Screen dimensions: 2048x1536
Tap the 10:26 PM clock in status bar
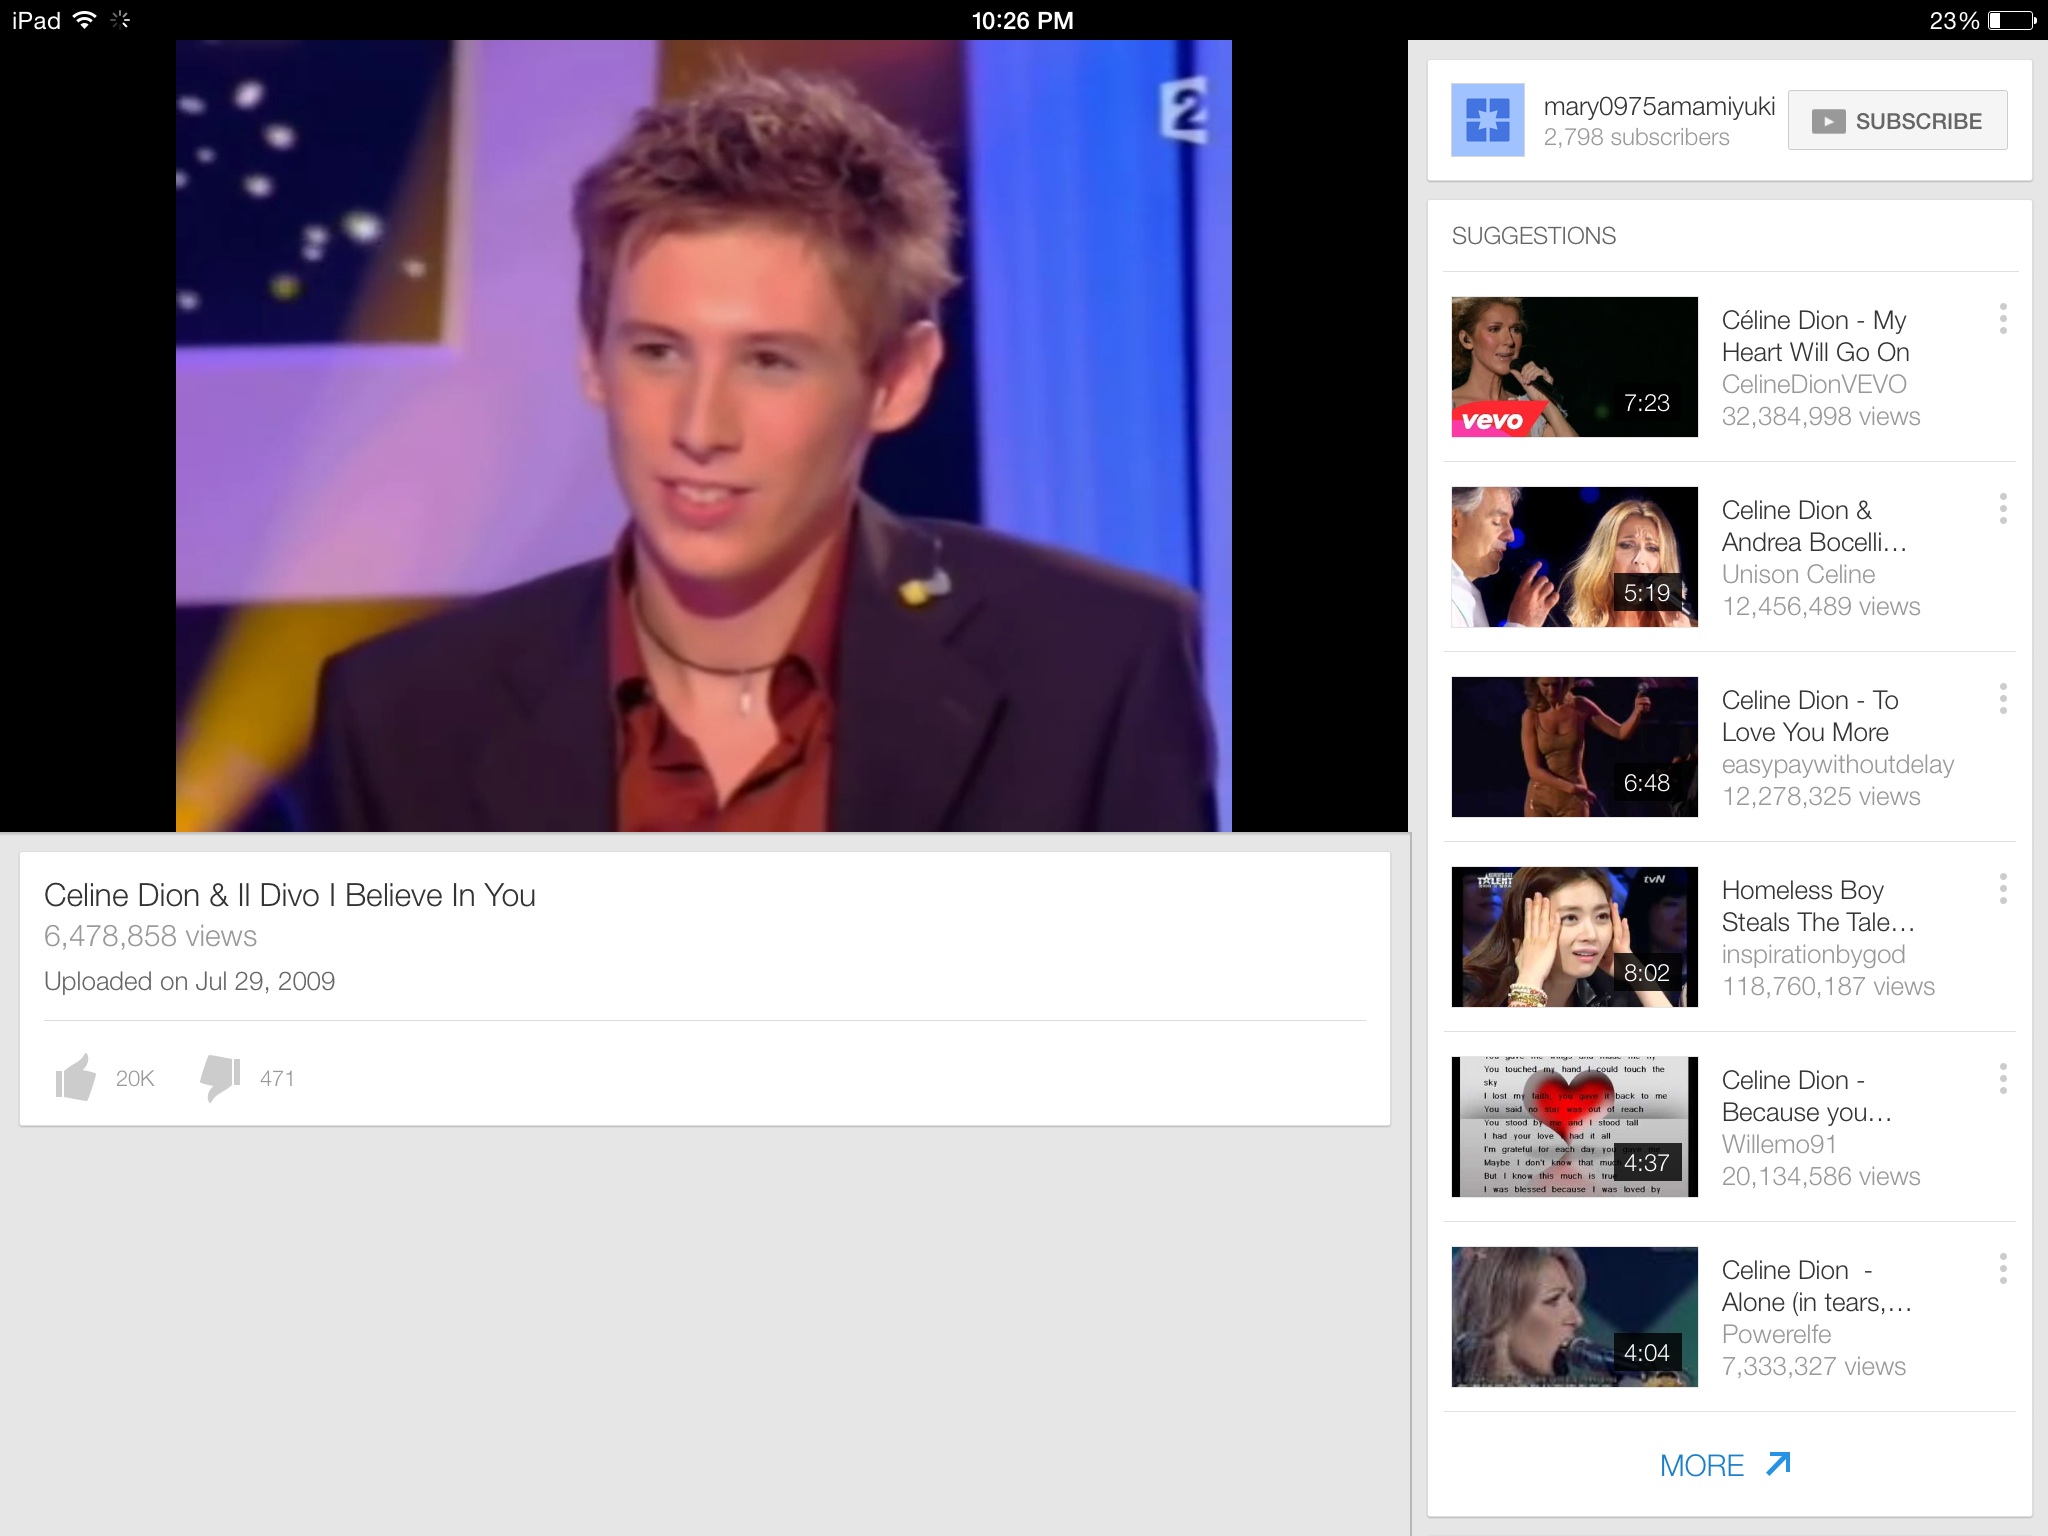[x=1022, y=20]
